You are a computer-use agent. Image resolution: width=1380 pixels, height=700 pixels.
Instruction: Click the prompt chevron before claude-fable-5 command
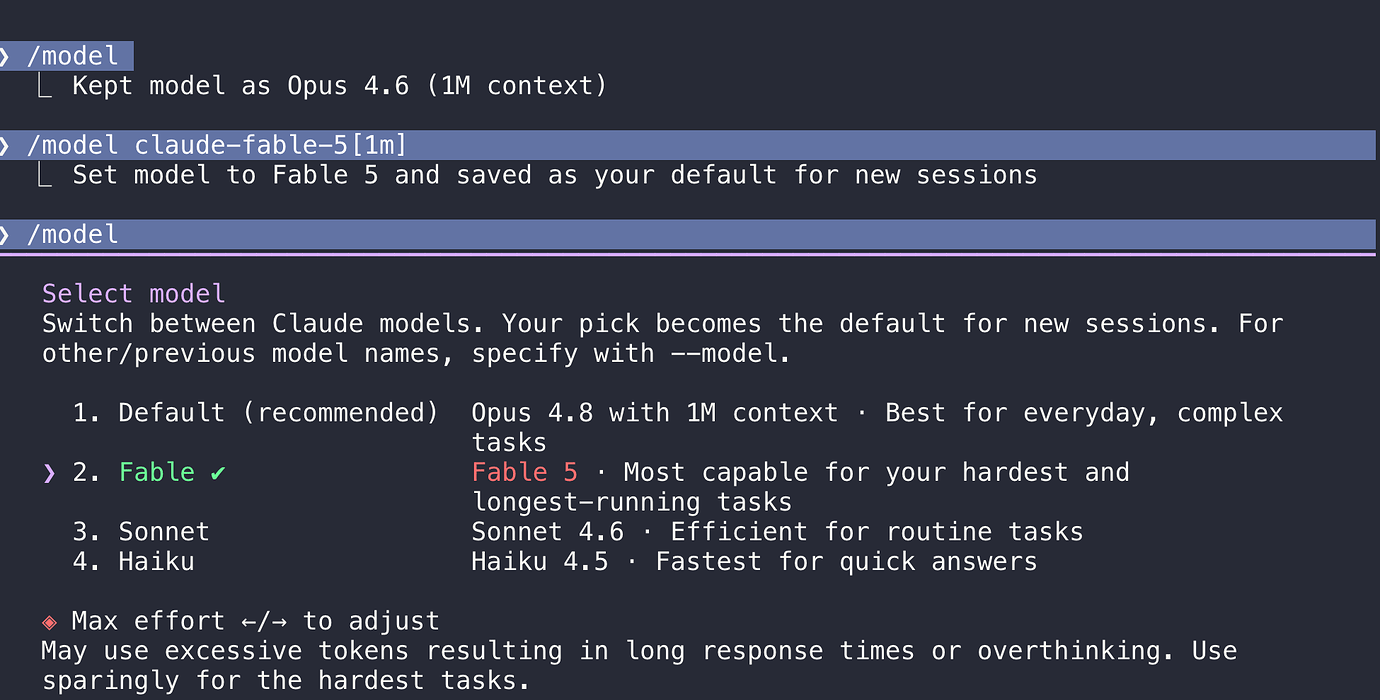(x=4, y=145)
